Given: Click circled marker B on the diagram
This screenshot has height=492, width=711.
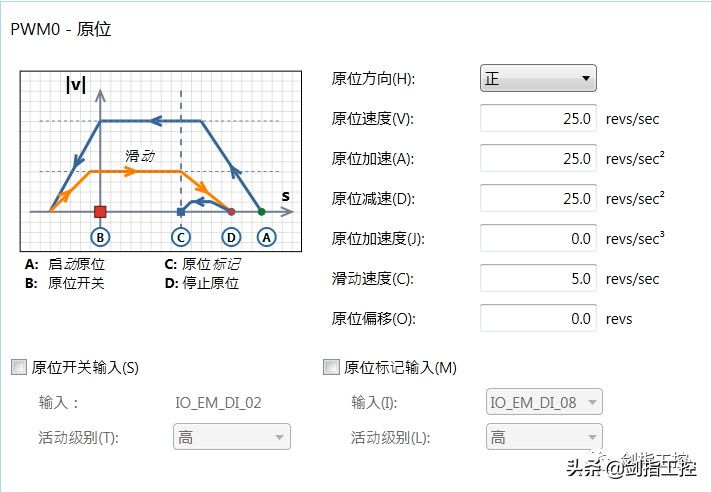Looking at the screenshot, I should pos(100,237).
